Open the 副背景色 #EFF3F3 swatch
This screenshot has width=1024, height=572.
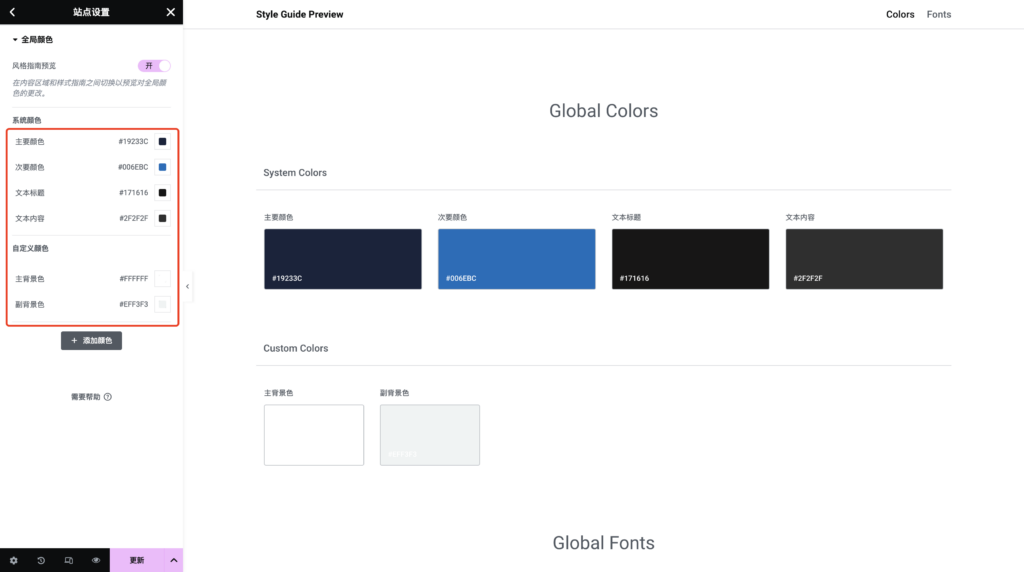pyautogui.click(x=163, y=304)
